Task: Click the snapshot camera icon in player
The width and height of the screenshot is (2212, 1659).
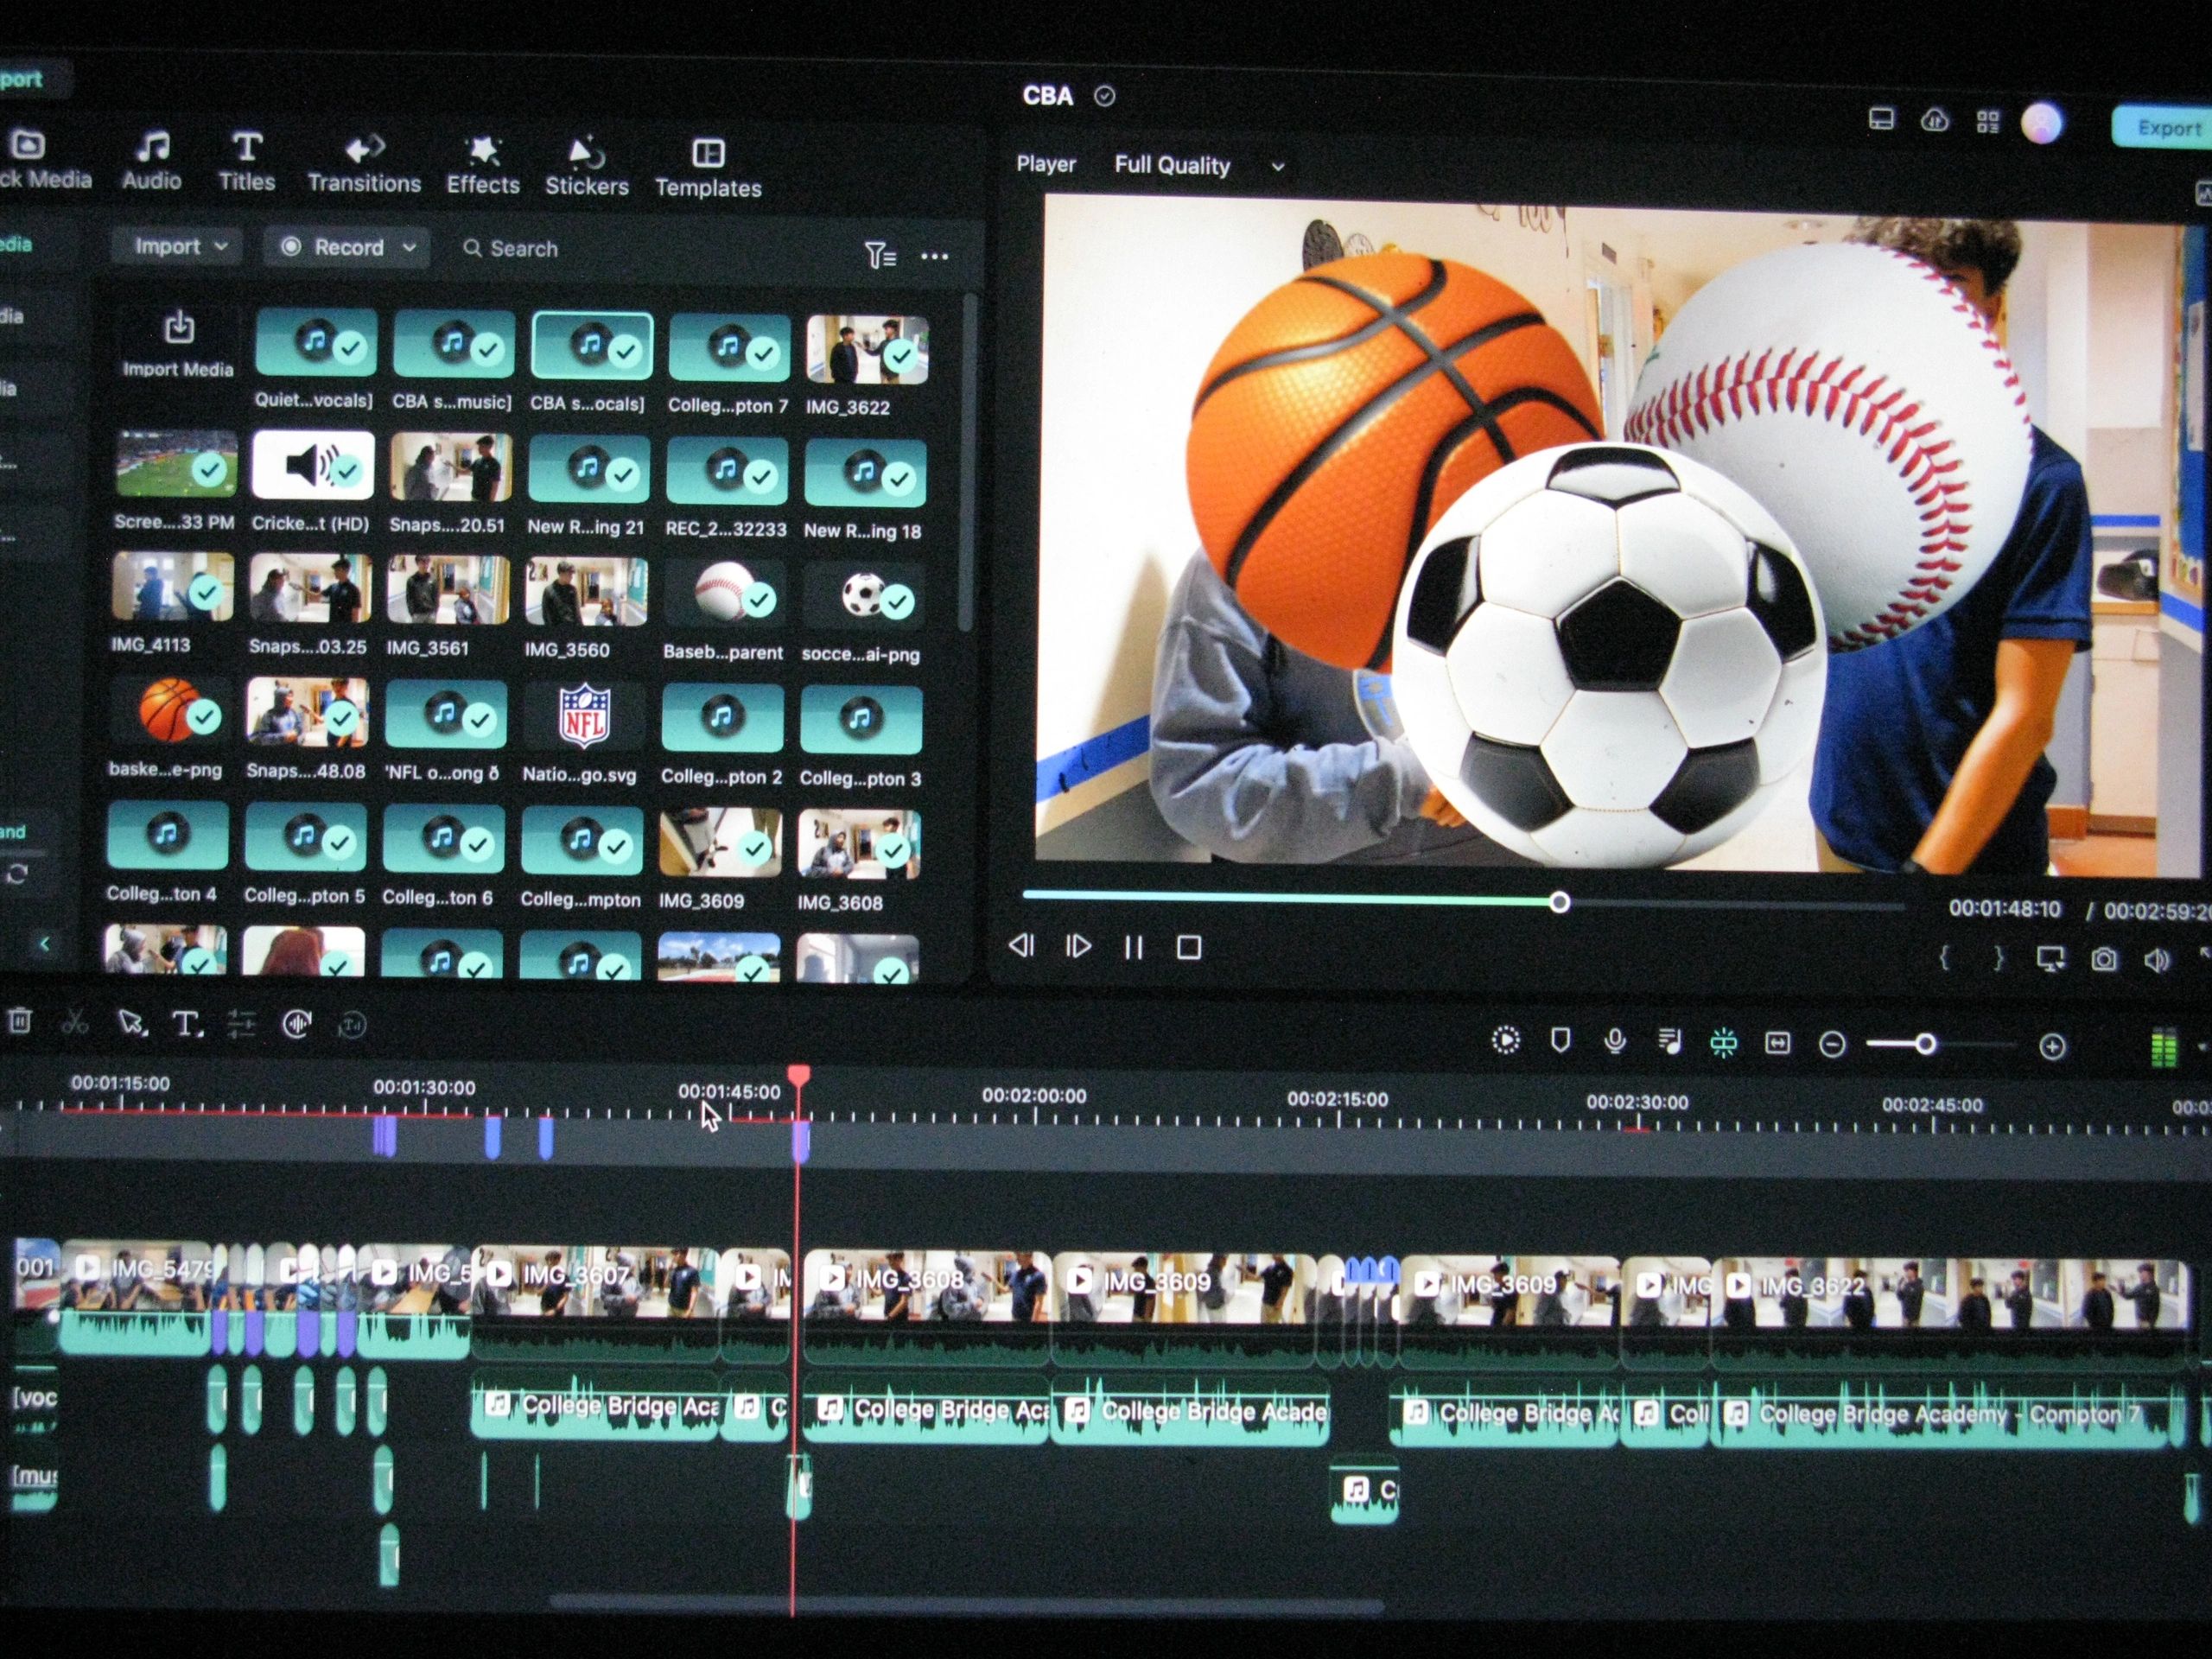Action: coord(2103,960)
